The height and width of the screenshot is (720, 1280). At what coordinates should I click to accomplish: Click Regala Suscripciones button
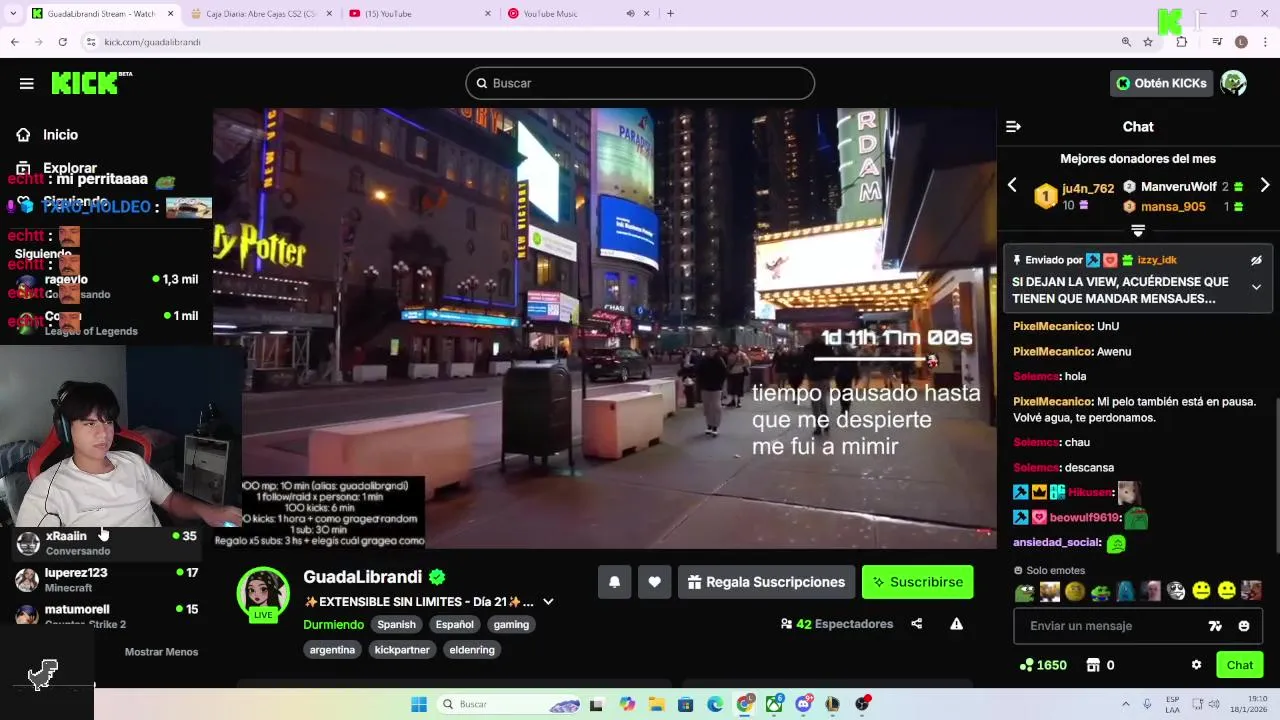(x=766, y=582)
